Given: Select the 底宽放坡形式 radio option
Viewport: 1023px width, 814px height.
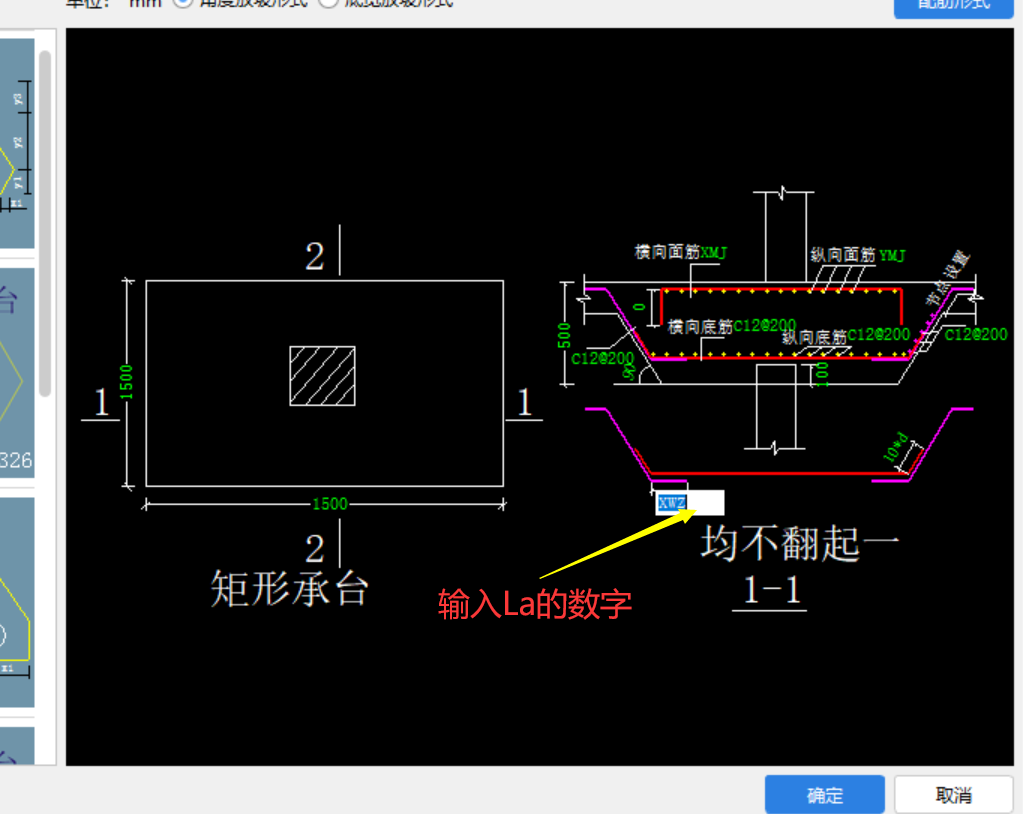Looking at the screenshot, I should click(328, 3).
